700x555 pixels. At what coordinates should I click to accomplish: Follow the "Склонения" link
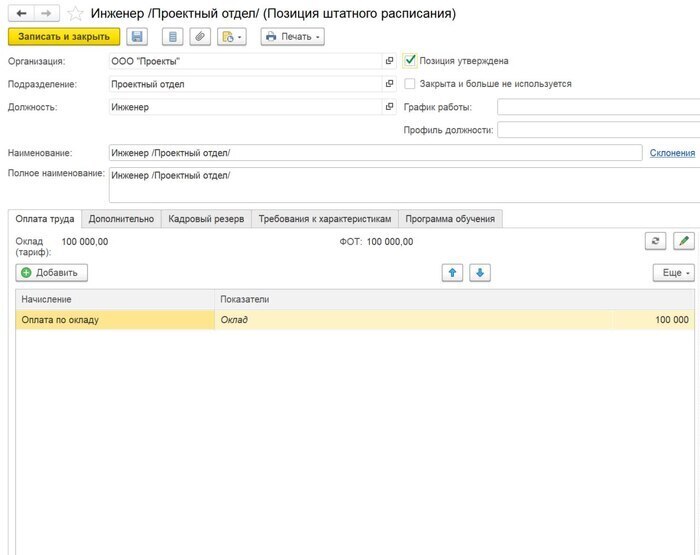672,153
